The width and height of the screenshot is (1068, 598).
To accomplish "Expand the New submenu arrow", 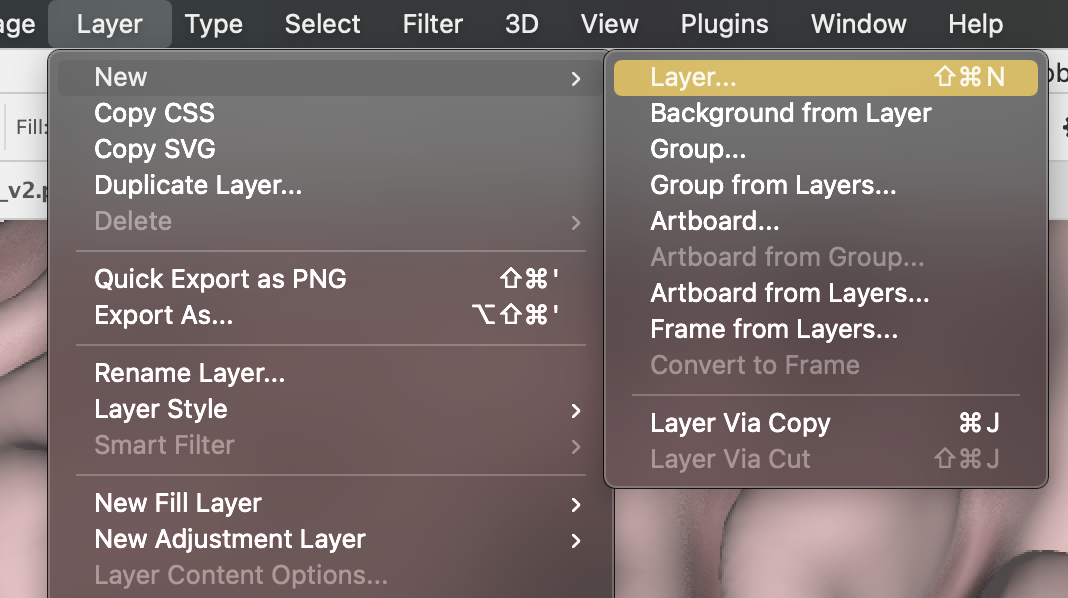I will tap(576, 78).
